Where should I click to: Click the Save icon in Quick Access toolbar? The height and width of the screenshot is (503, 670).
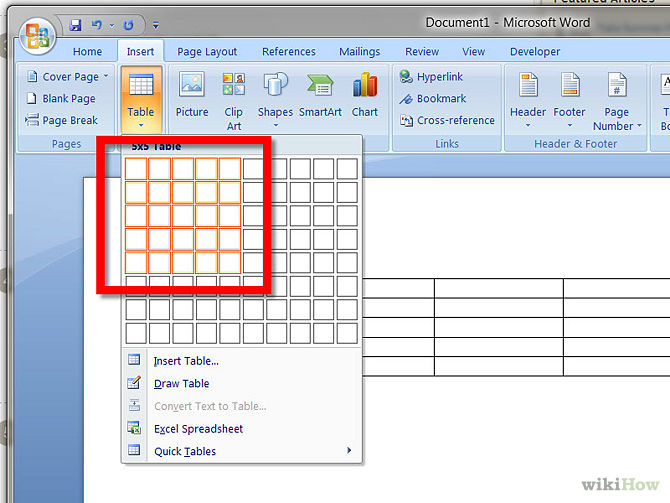coord(75,23)
